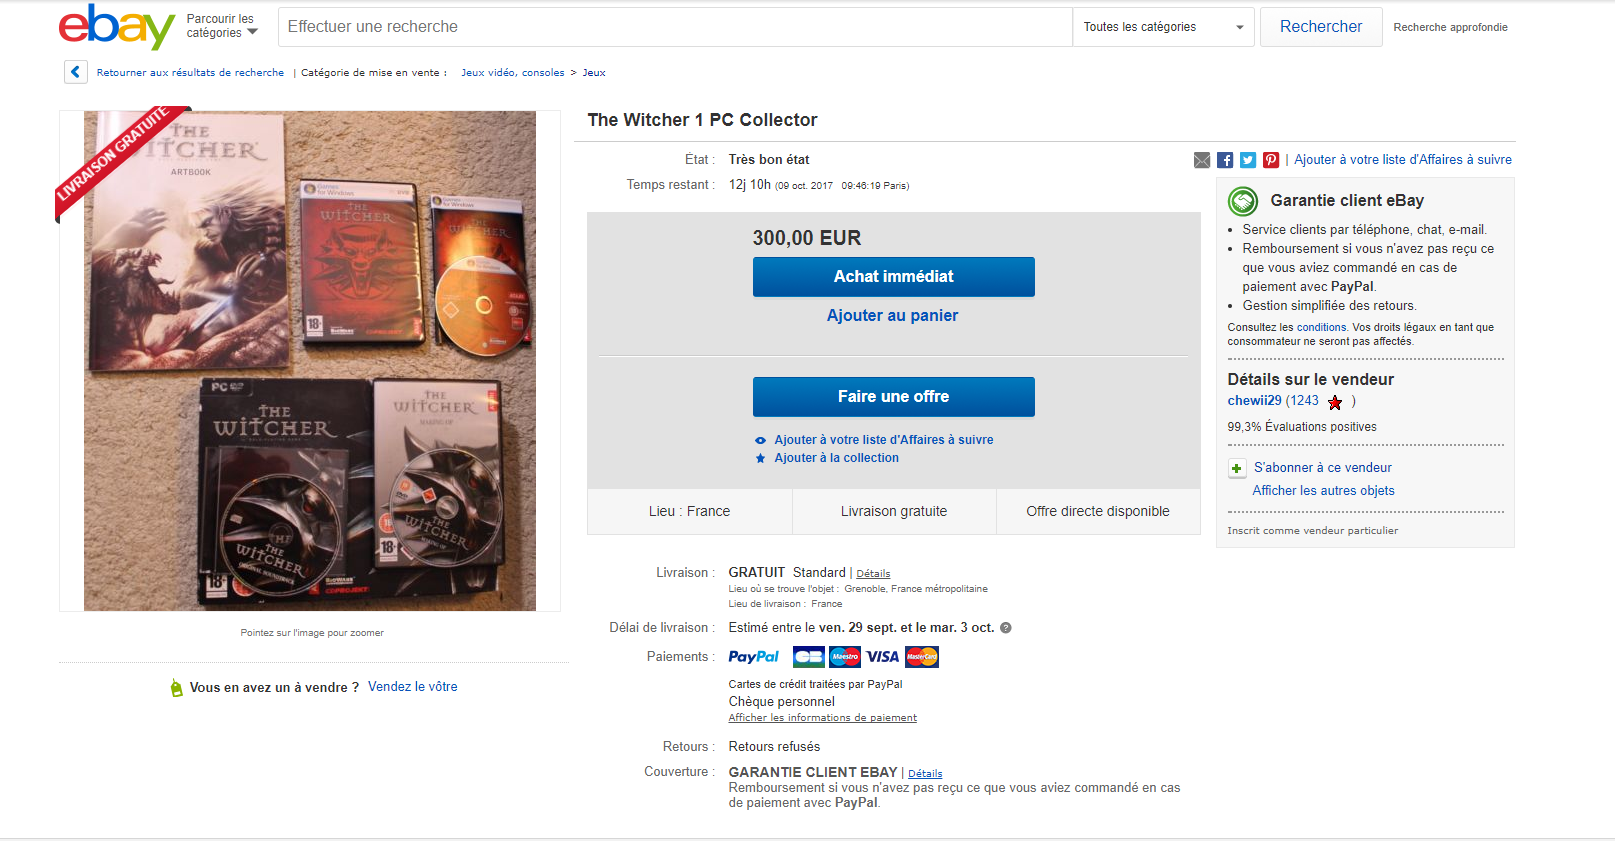Click the green plus icon to follow seller
The image size is (1615, 841).
pos(1237,468)
